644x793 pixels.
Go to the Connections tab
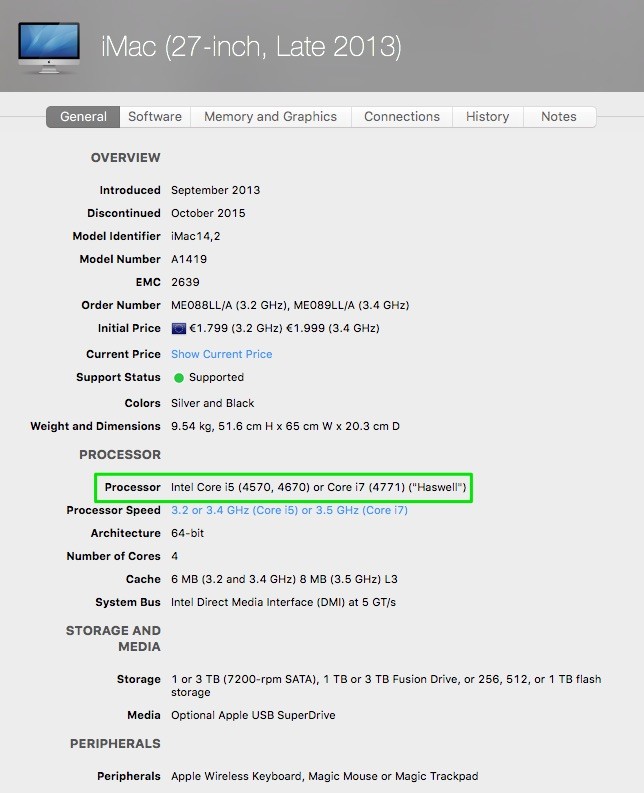(x=402, y=117)
